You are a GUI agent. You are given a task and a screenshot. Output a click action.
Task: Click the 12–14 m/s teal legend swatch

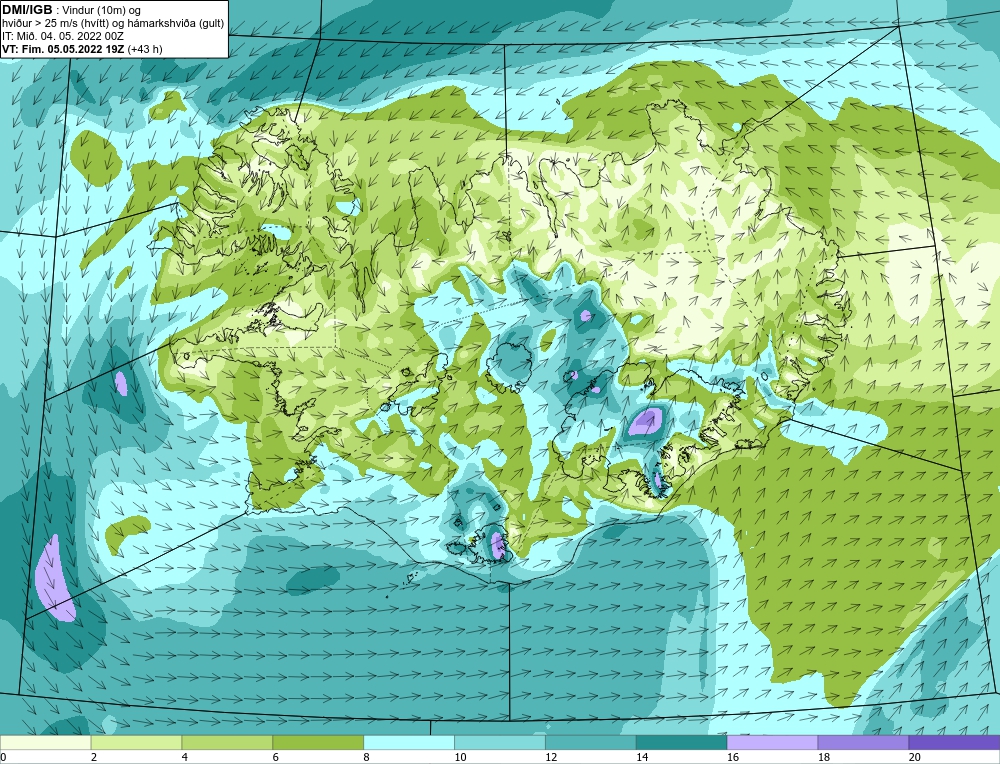pyautogui.click(x=591, y=742)
